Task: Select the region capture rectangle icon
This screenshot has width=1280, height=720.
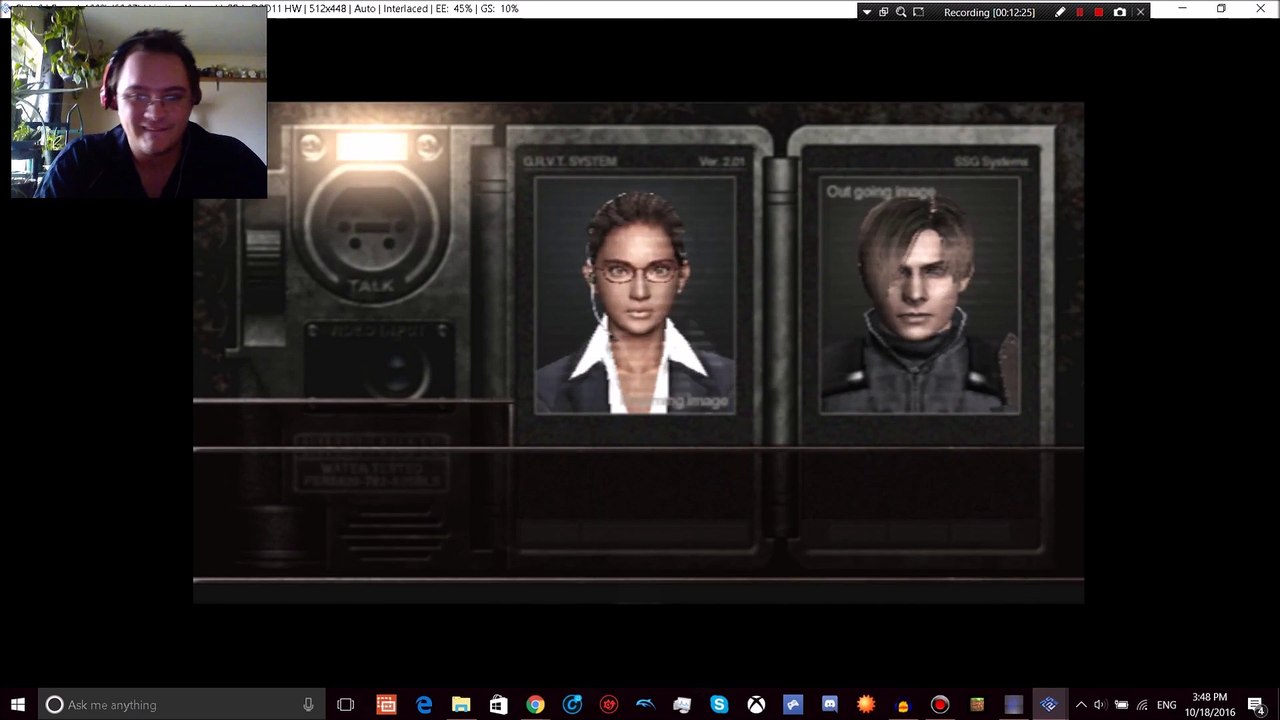Action: tap(918, 12)
